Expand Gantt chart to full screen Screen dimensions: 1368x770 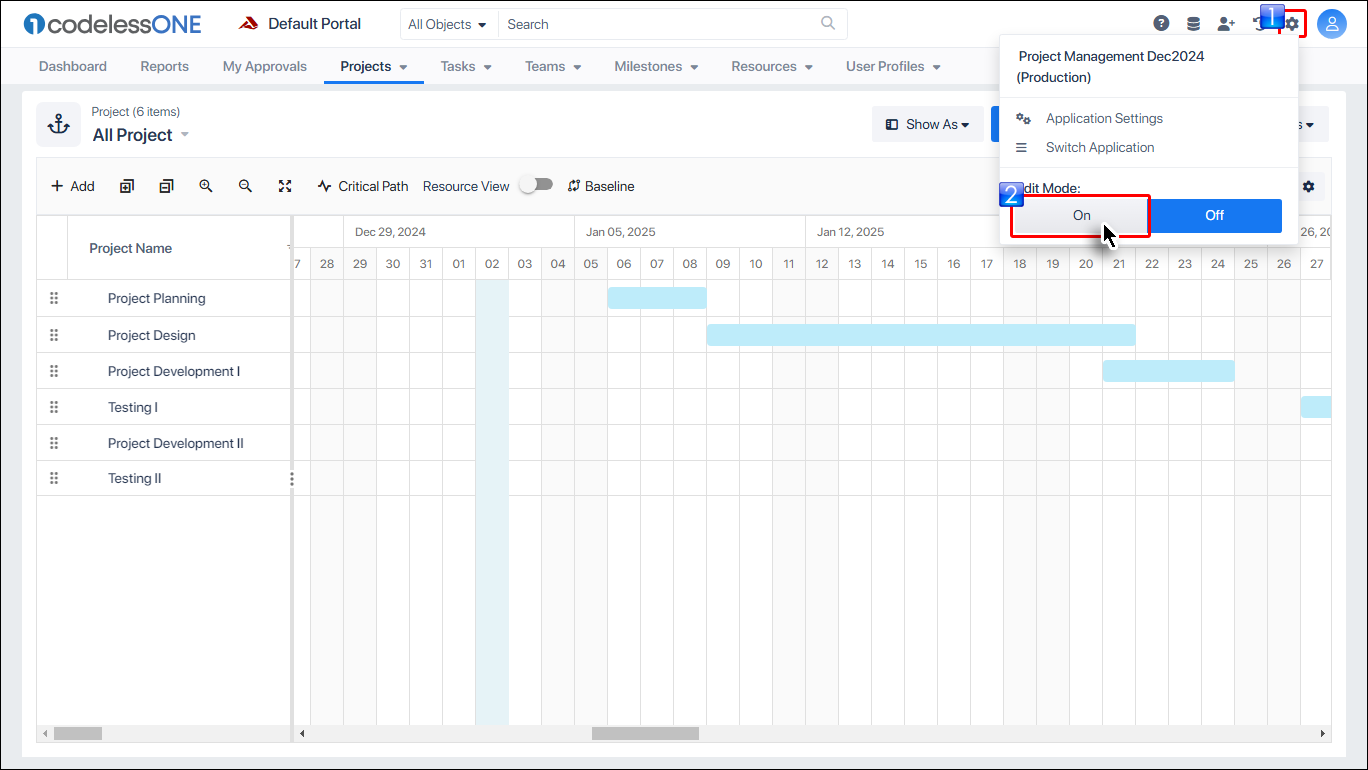click(x=285, y=186)
